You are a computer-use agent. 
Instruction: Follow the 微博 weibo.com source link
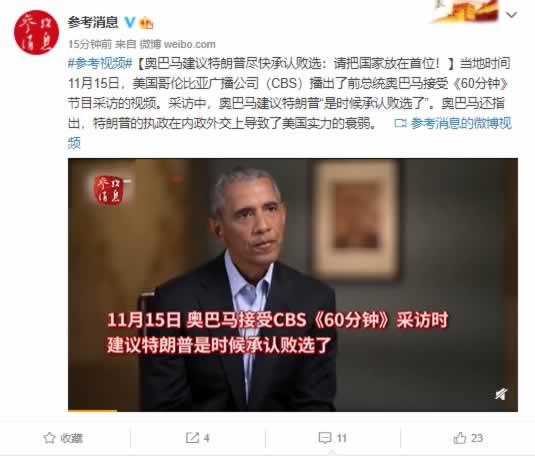tap(178, 44)
